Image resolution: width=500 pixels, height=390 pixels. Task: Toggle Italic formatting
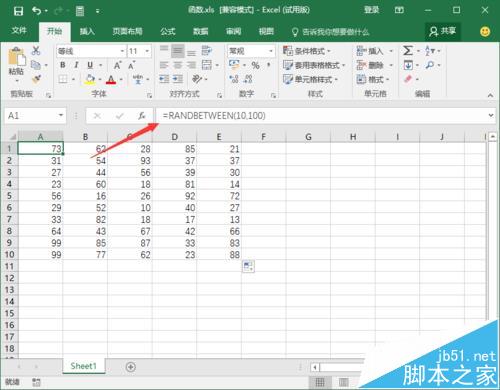[x=76, y=65]
